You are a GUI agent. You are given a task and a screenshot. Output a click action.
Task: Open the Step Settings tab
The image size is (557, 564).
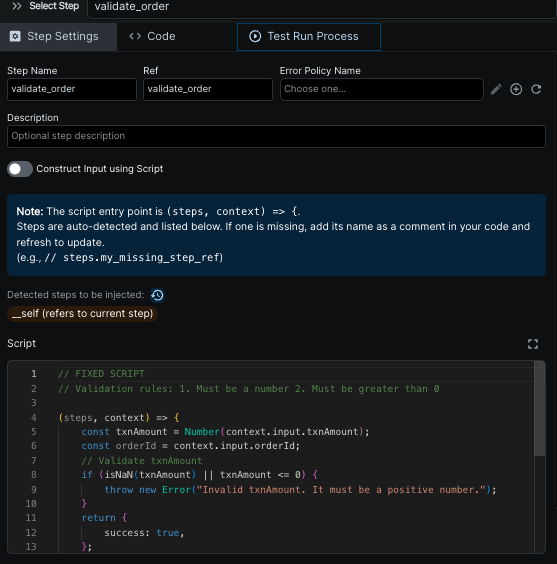[x=58, y=37]
